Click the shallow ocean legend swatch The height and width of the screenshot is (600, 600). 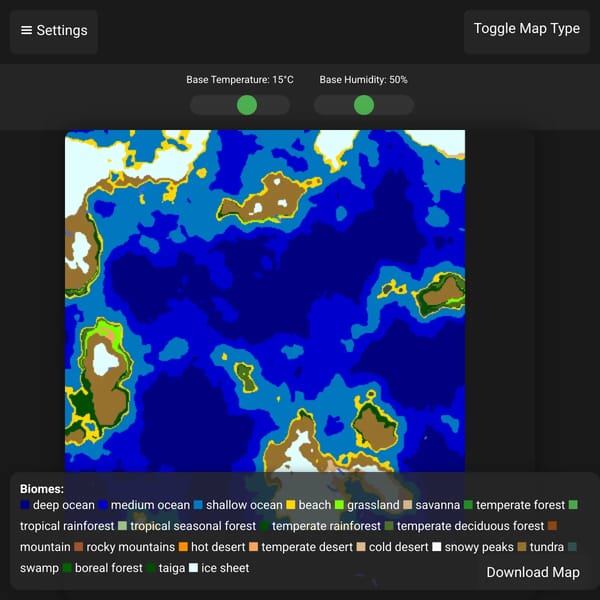198,505
